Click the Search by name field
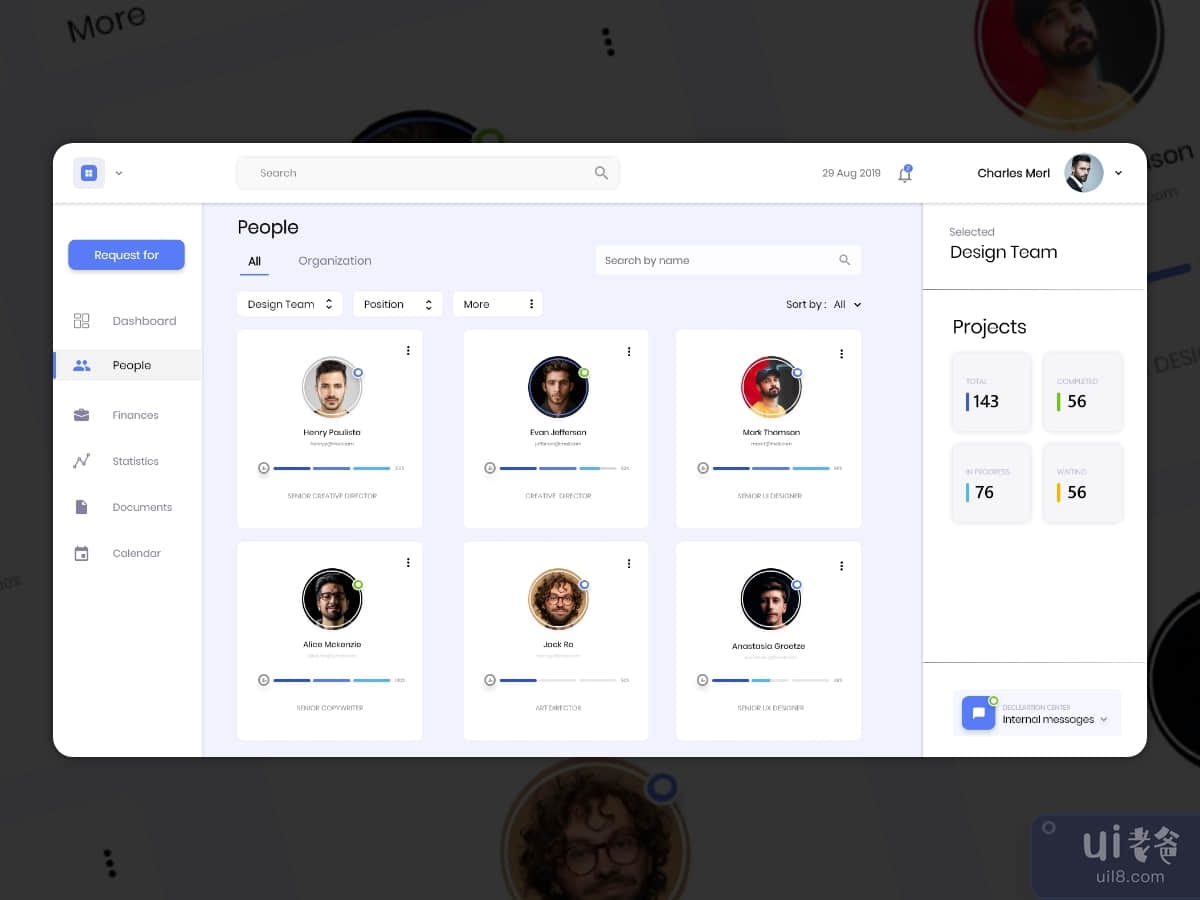1200x900 pixels. pyautogui.click(x=720, y=260)
